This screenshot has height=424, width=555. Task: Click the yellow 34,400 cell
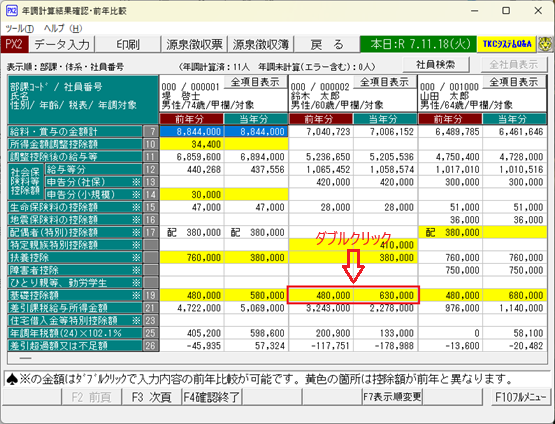click(191, 144)
